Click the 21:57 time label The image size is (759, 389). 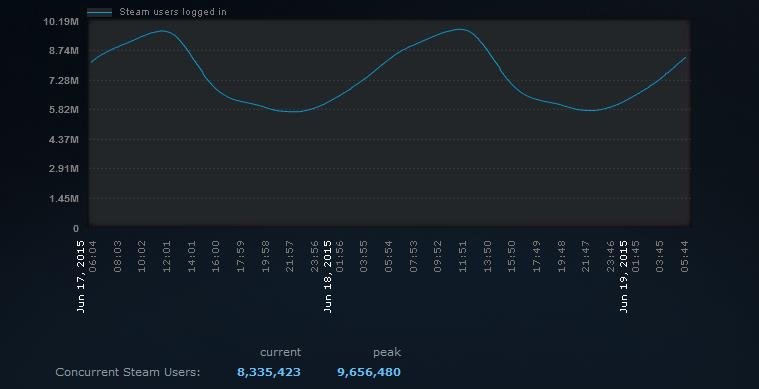pyautogui.click(x=290, y=256)
